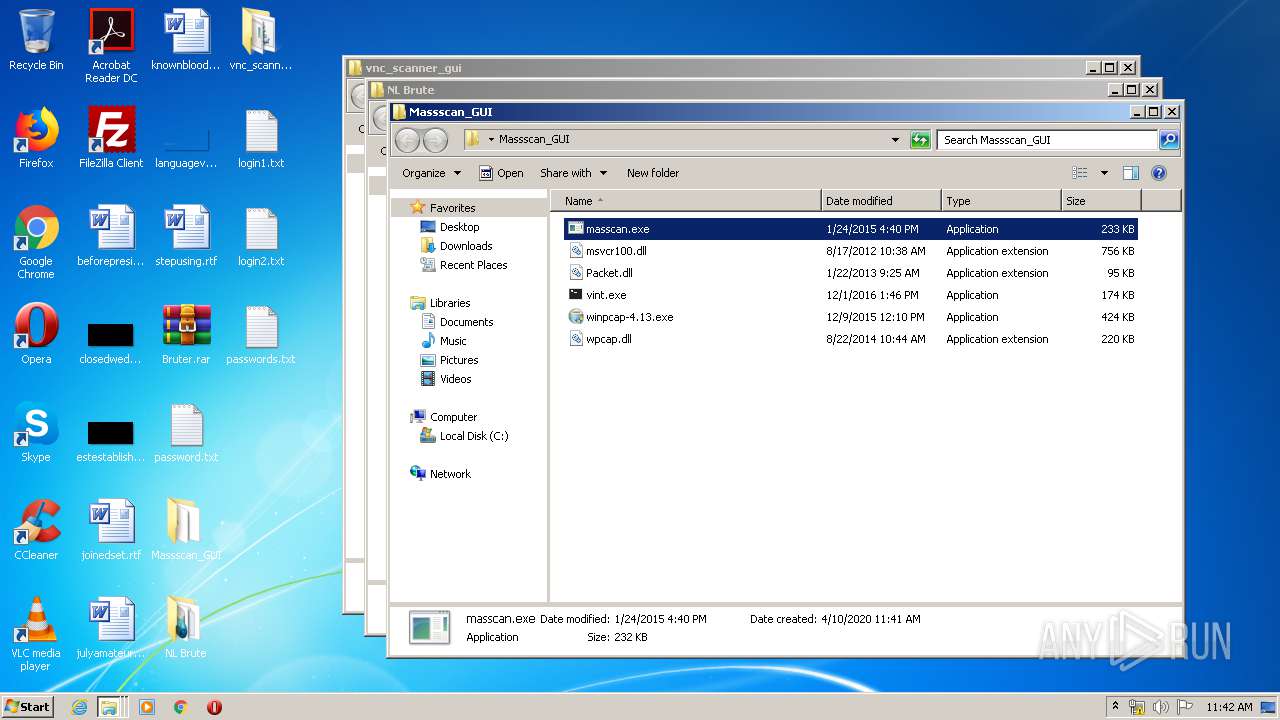The image size is (1280, 720).
Task: Select the Skype desktop shortcut
Action: coord(36,433)
